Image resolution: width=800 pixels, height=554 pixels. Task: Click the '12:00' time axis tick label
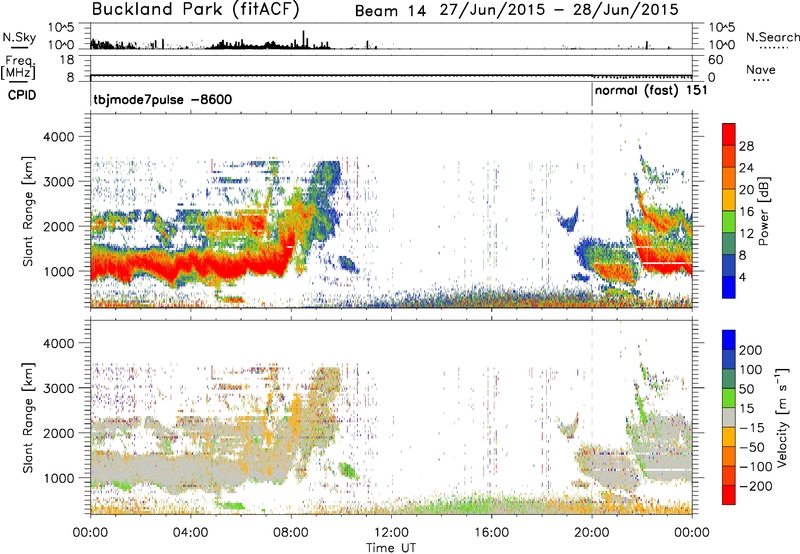point(391,532)
